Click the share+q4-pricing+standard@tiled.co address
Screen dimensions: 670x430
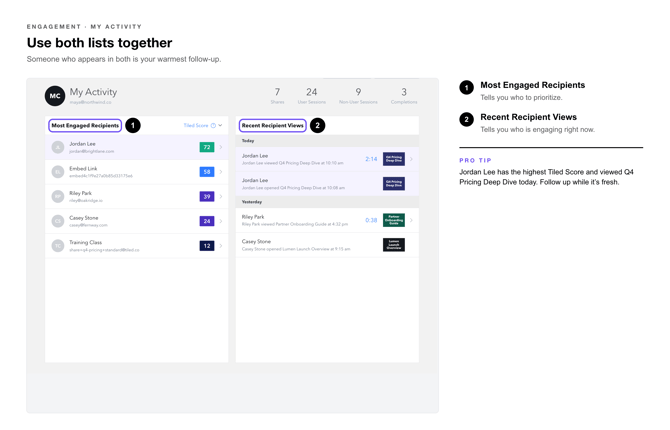[104, 250]
